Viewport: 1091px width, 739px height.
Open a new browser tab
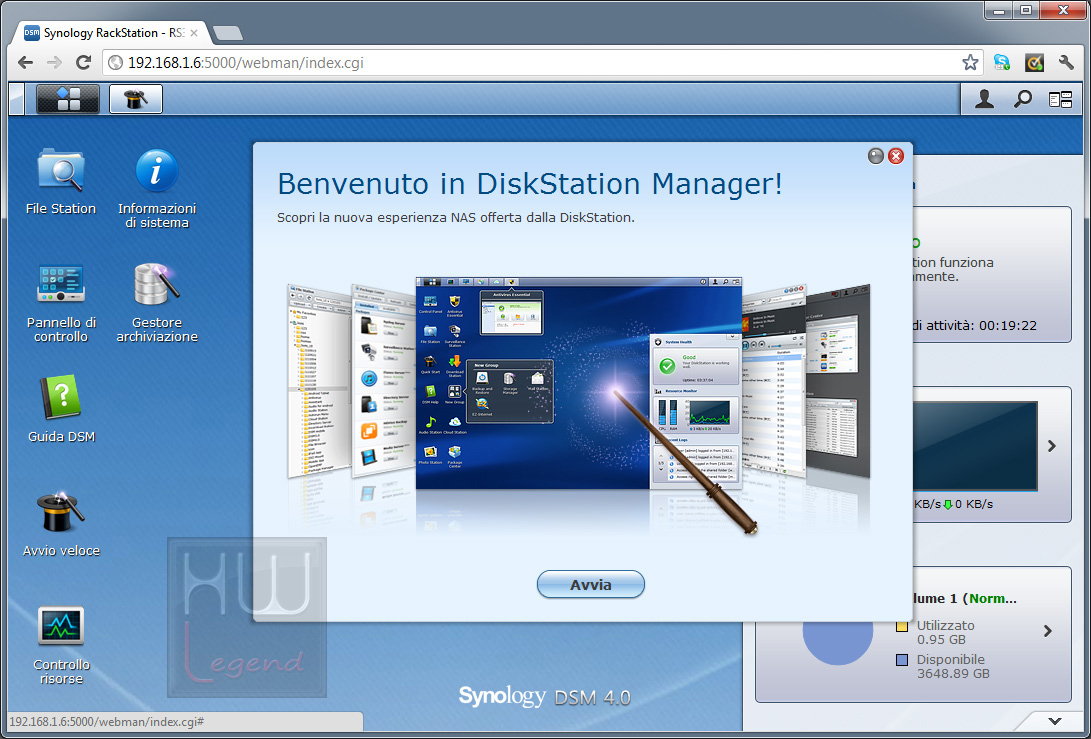228,33
